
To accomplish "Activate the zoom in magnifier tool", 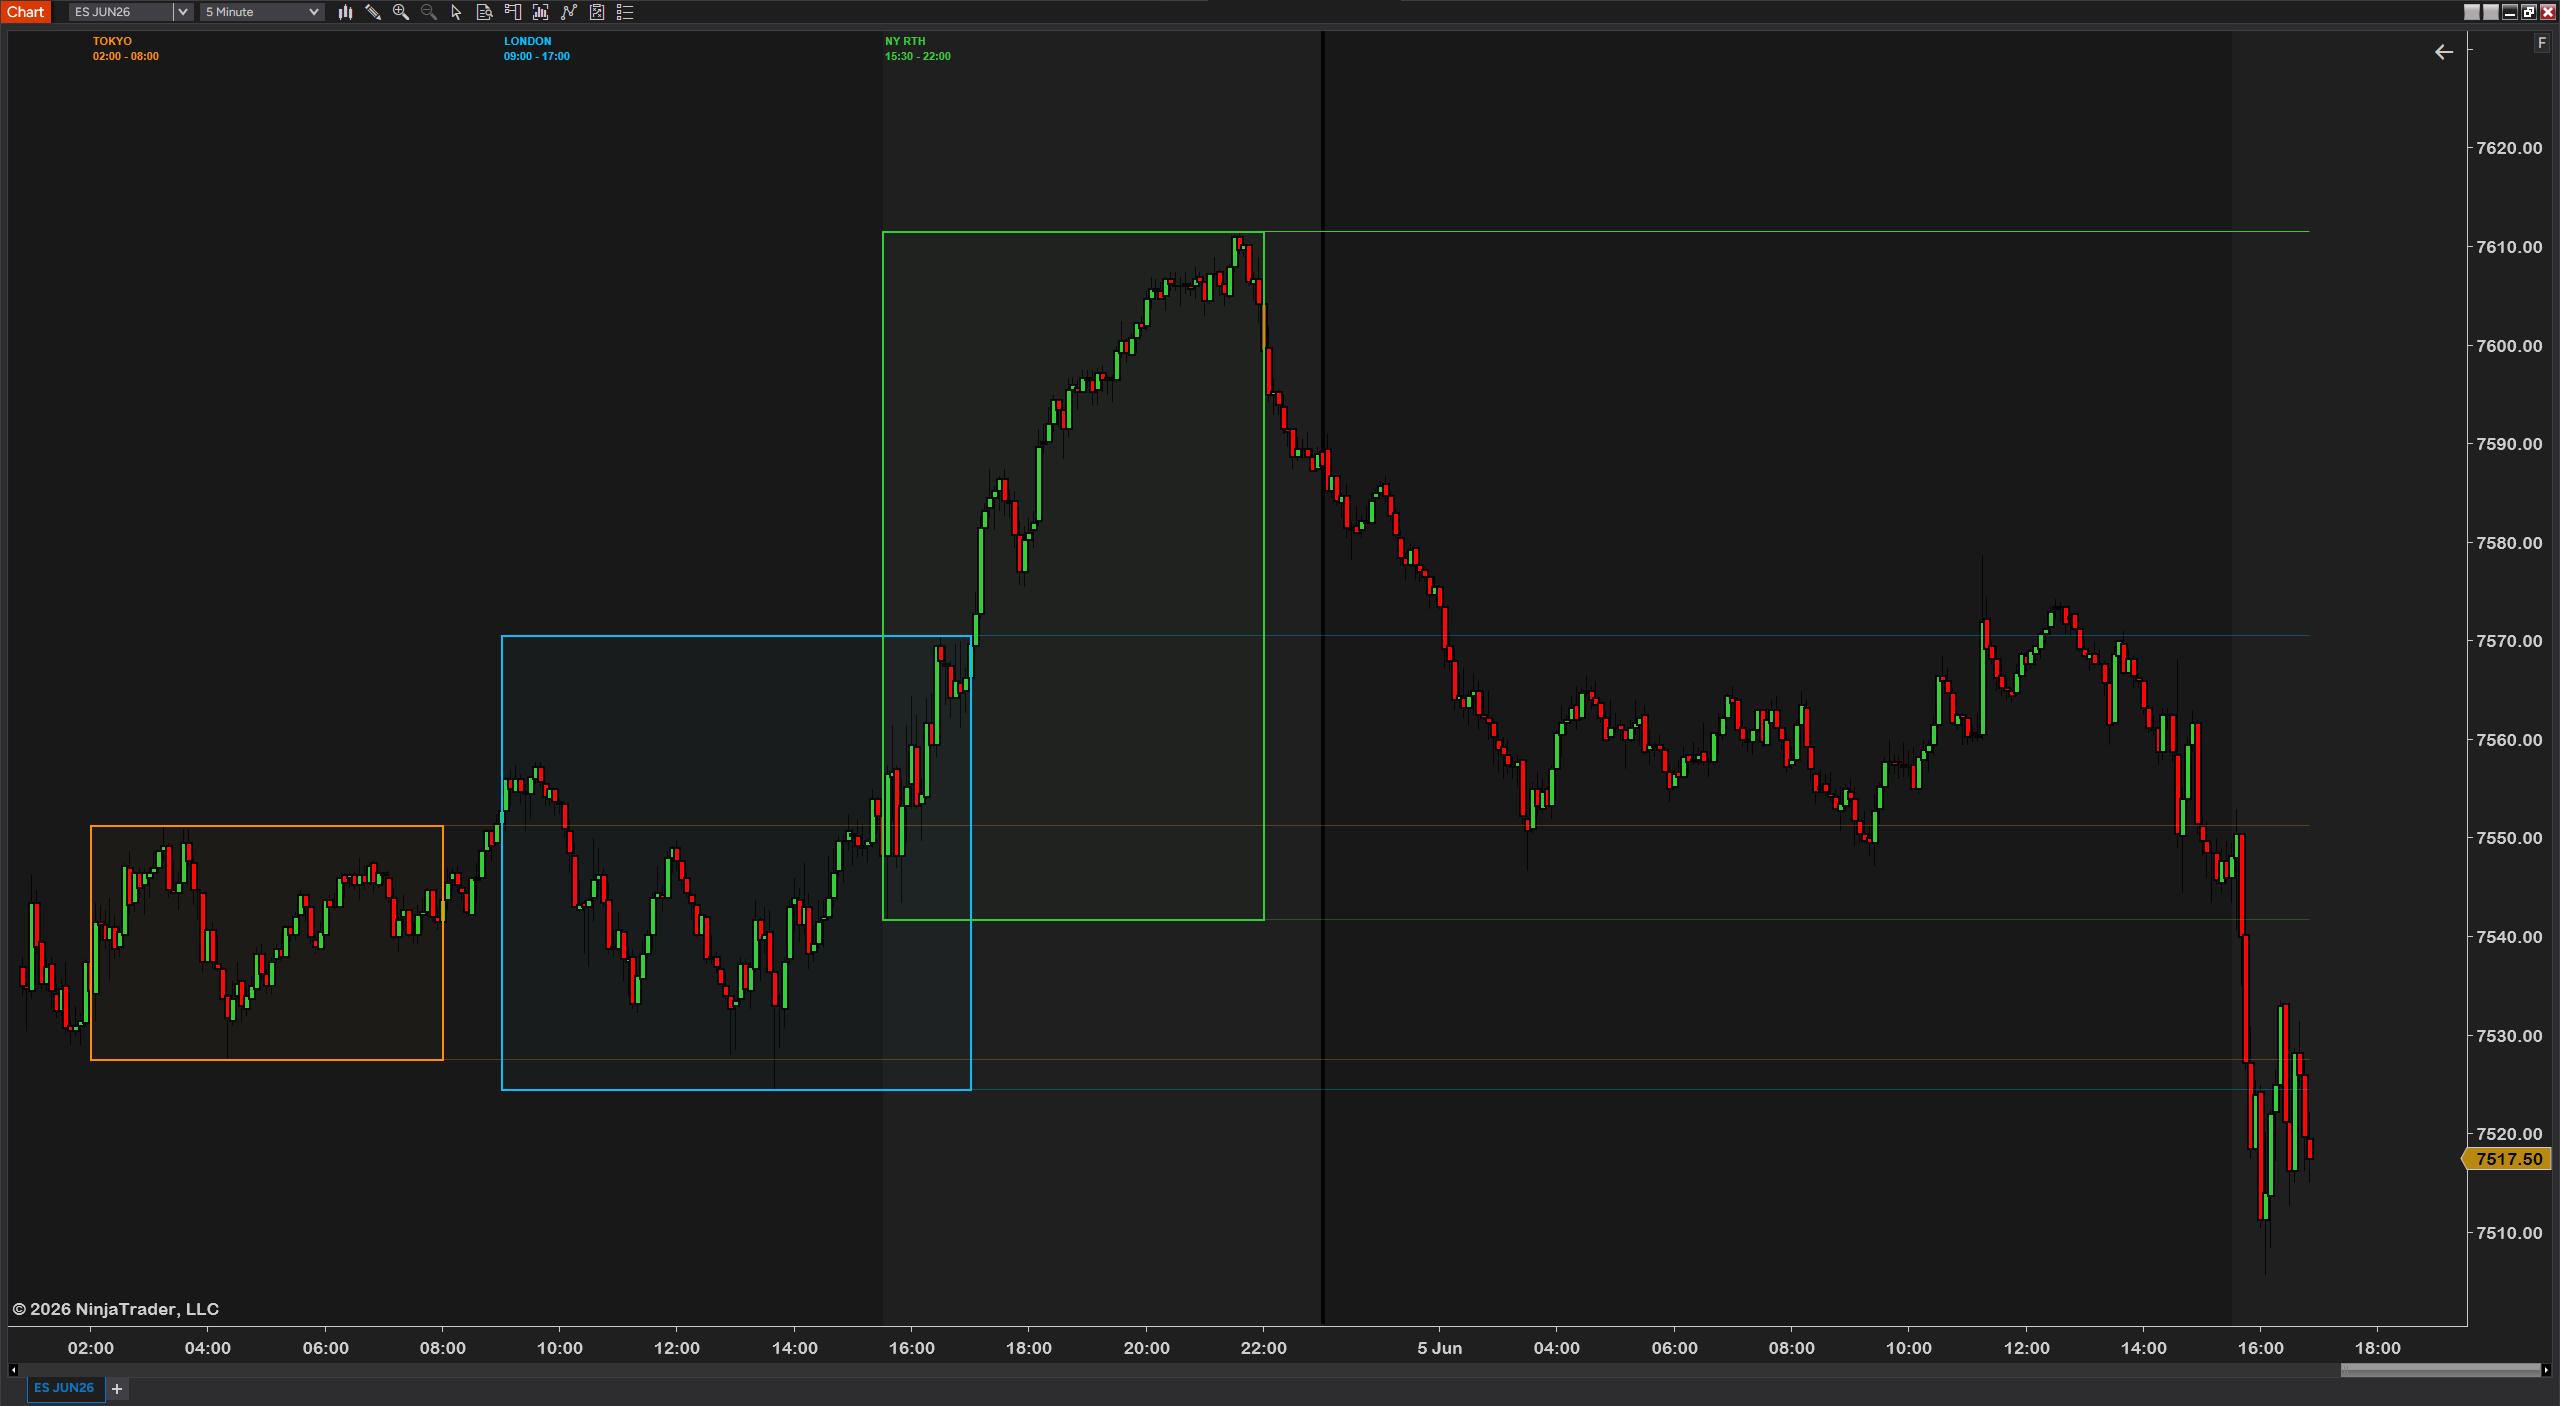I will click(x=401, y=12).
